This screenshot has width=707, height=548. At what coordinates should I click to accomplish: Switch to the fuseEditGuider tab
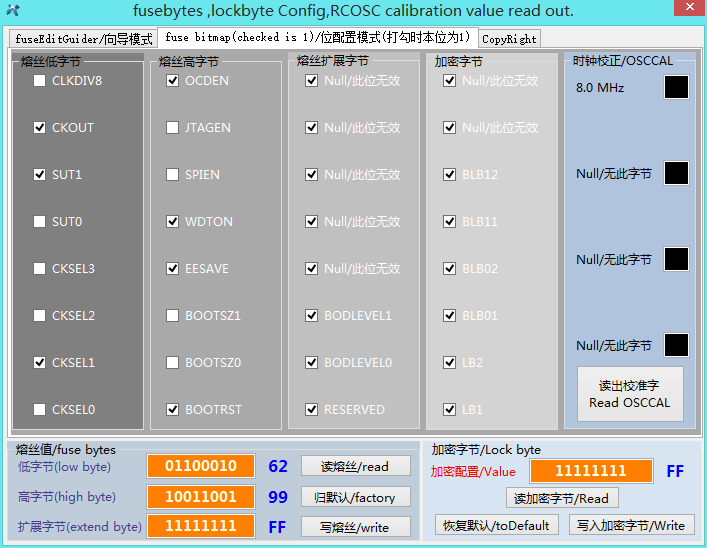tap(83, 39)
